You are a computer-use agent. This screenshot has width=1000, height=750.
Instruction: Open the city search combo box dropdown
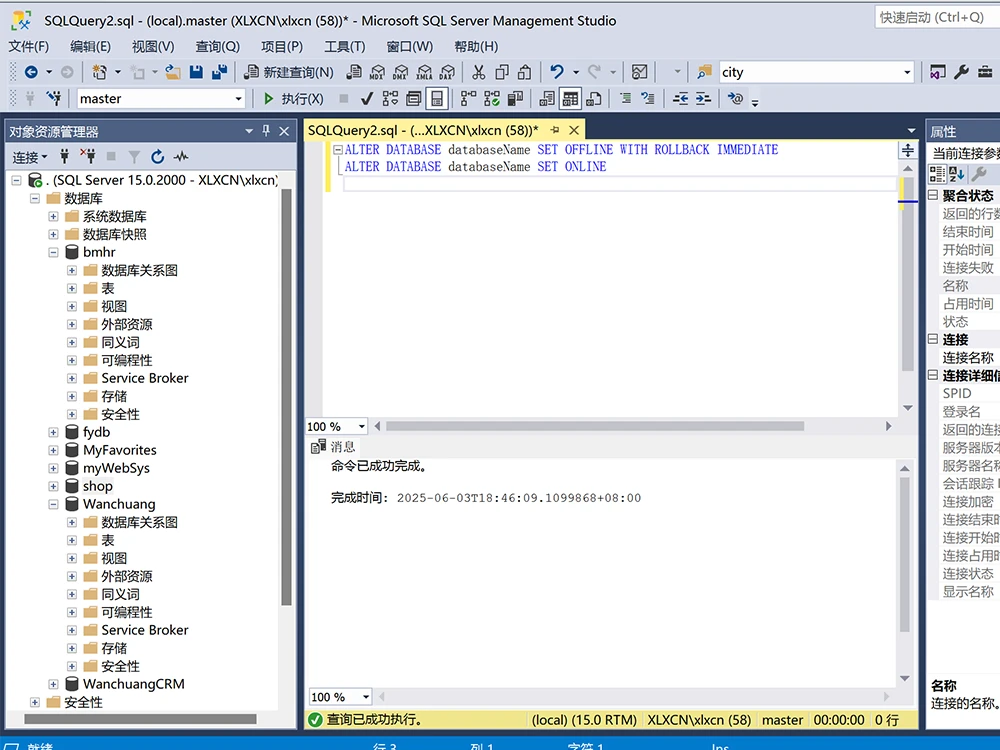pos(907,72)
